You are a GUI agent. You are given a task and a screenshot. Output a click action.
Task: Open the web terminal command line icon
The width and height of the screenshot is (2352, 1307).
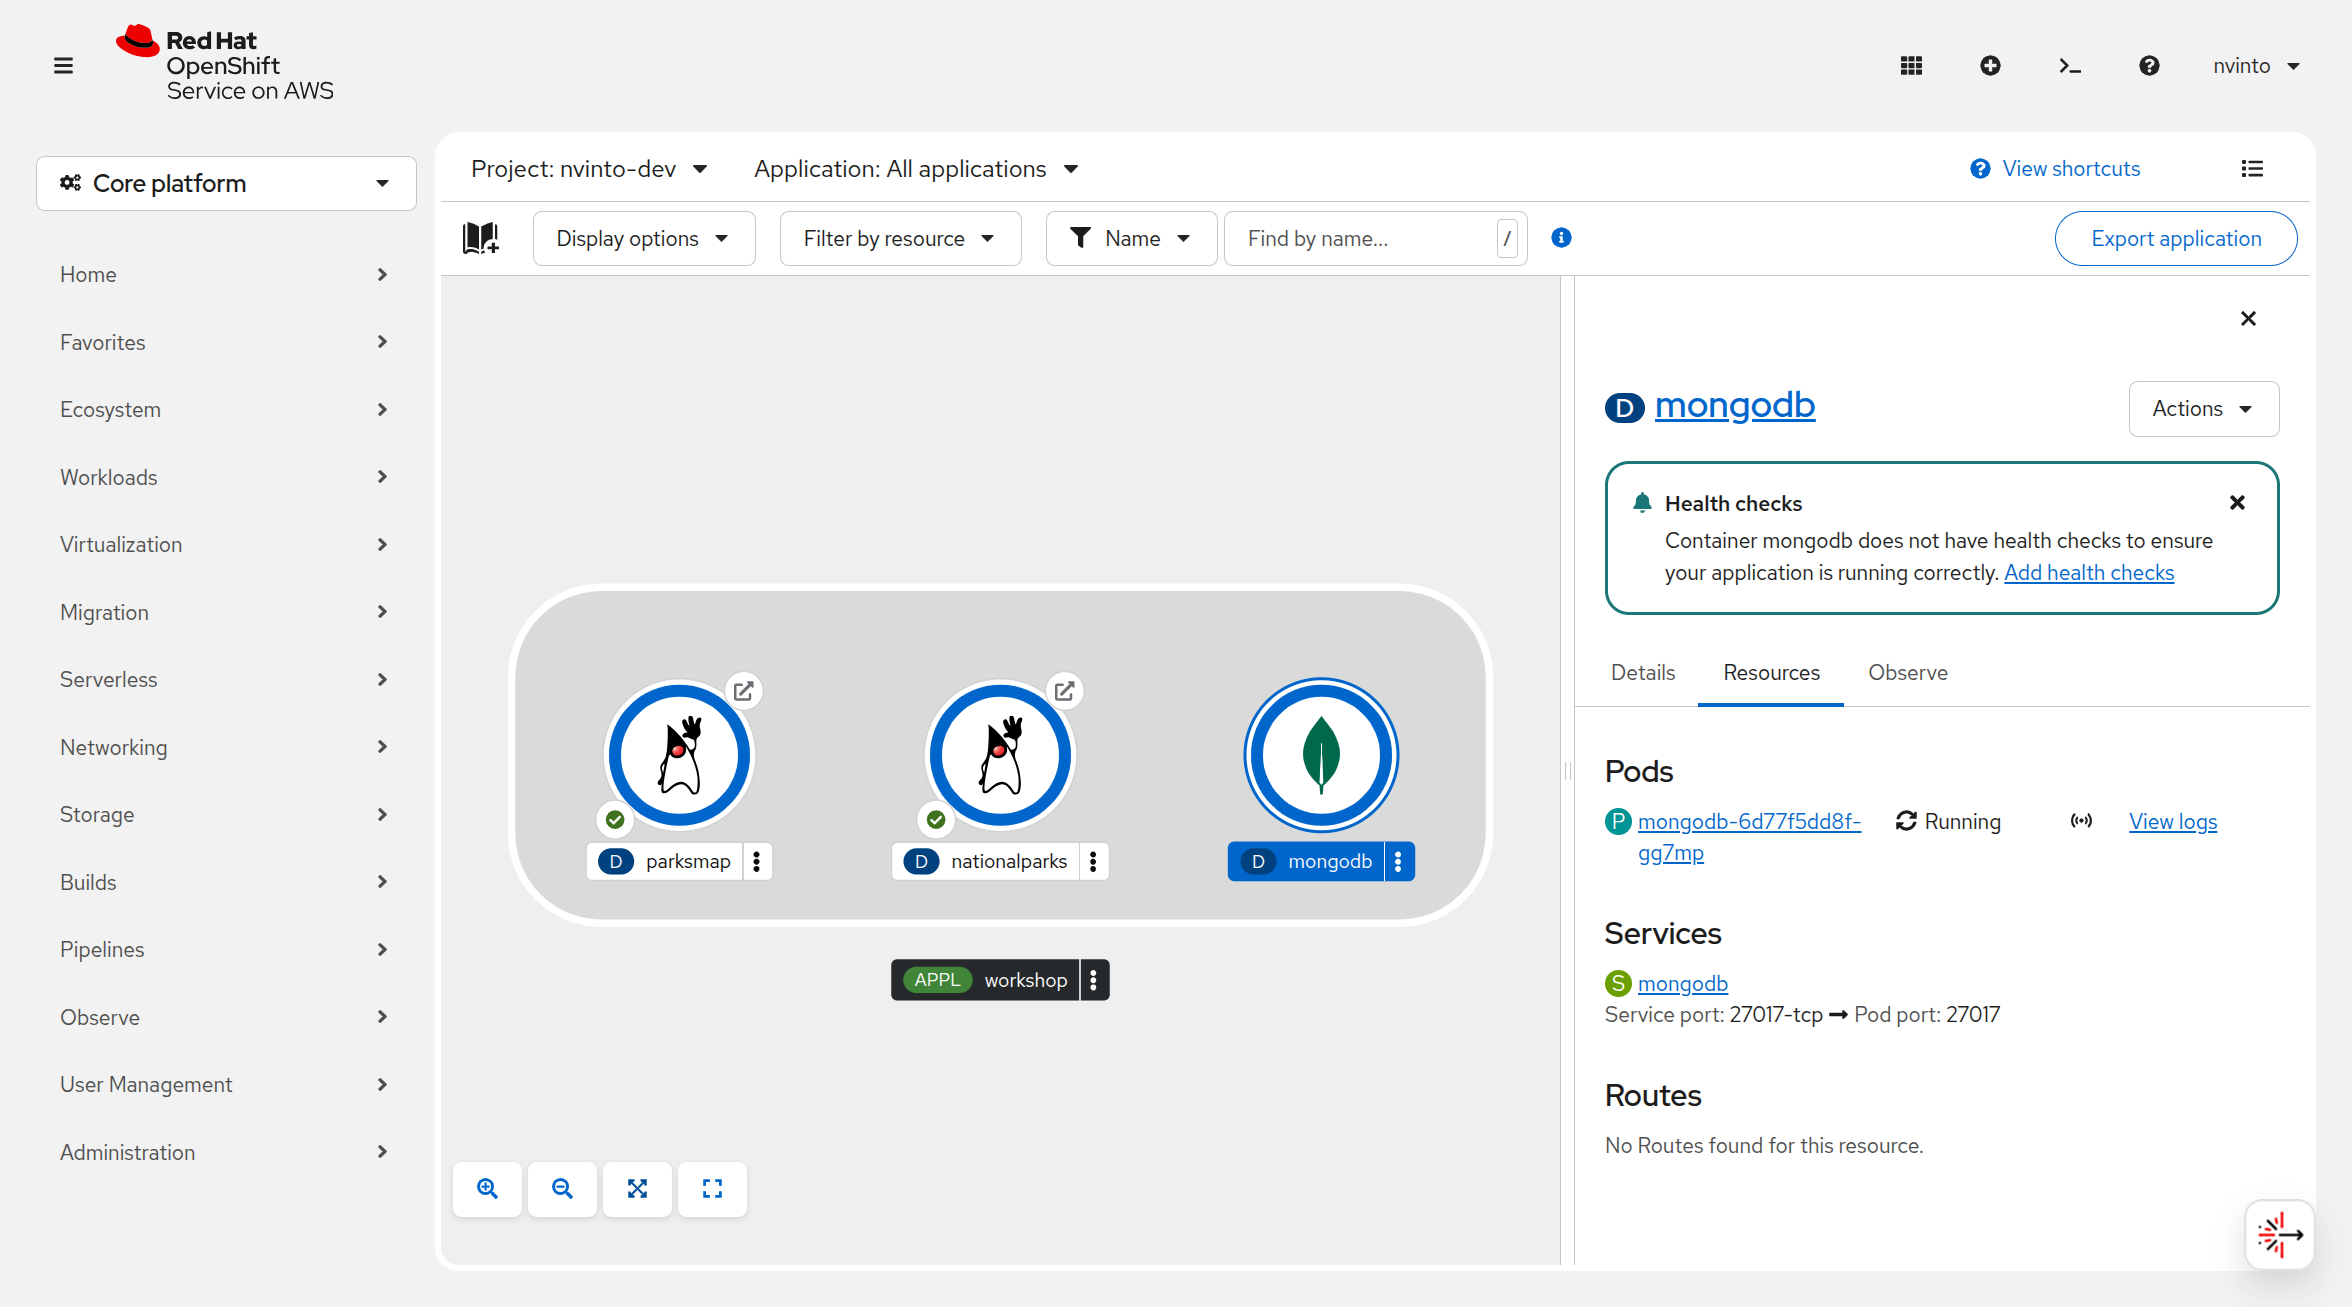pyautogui.click(x=2070, y=66)
